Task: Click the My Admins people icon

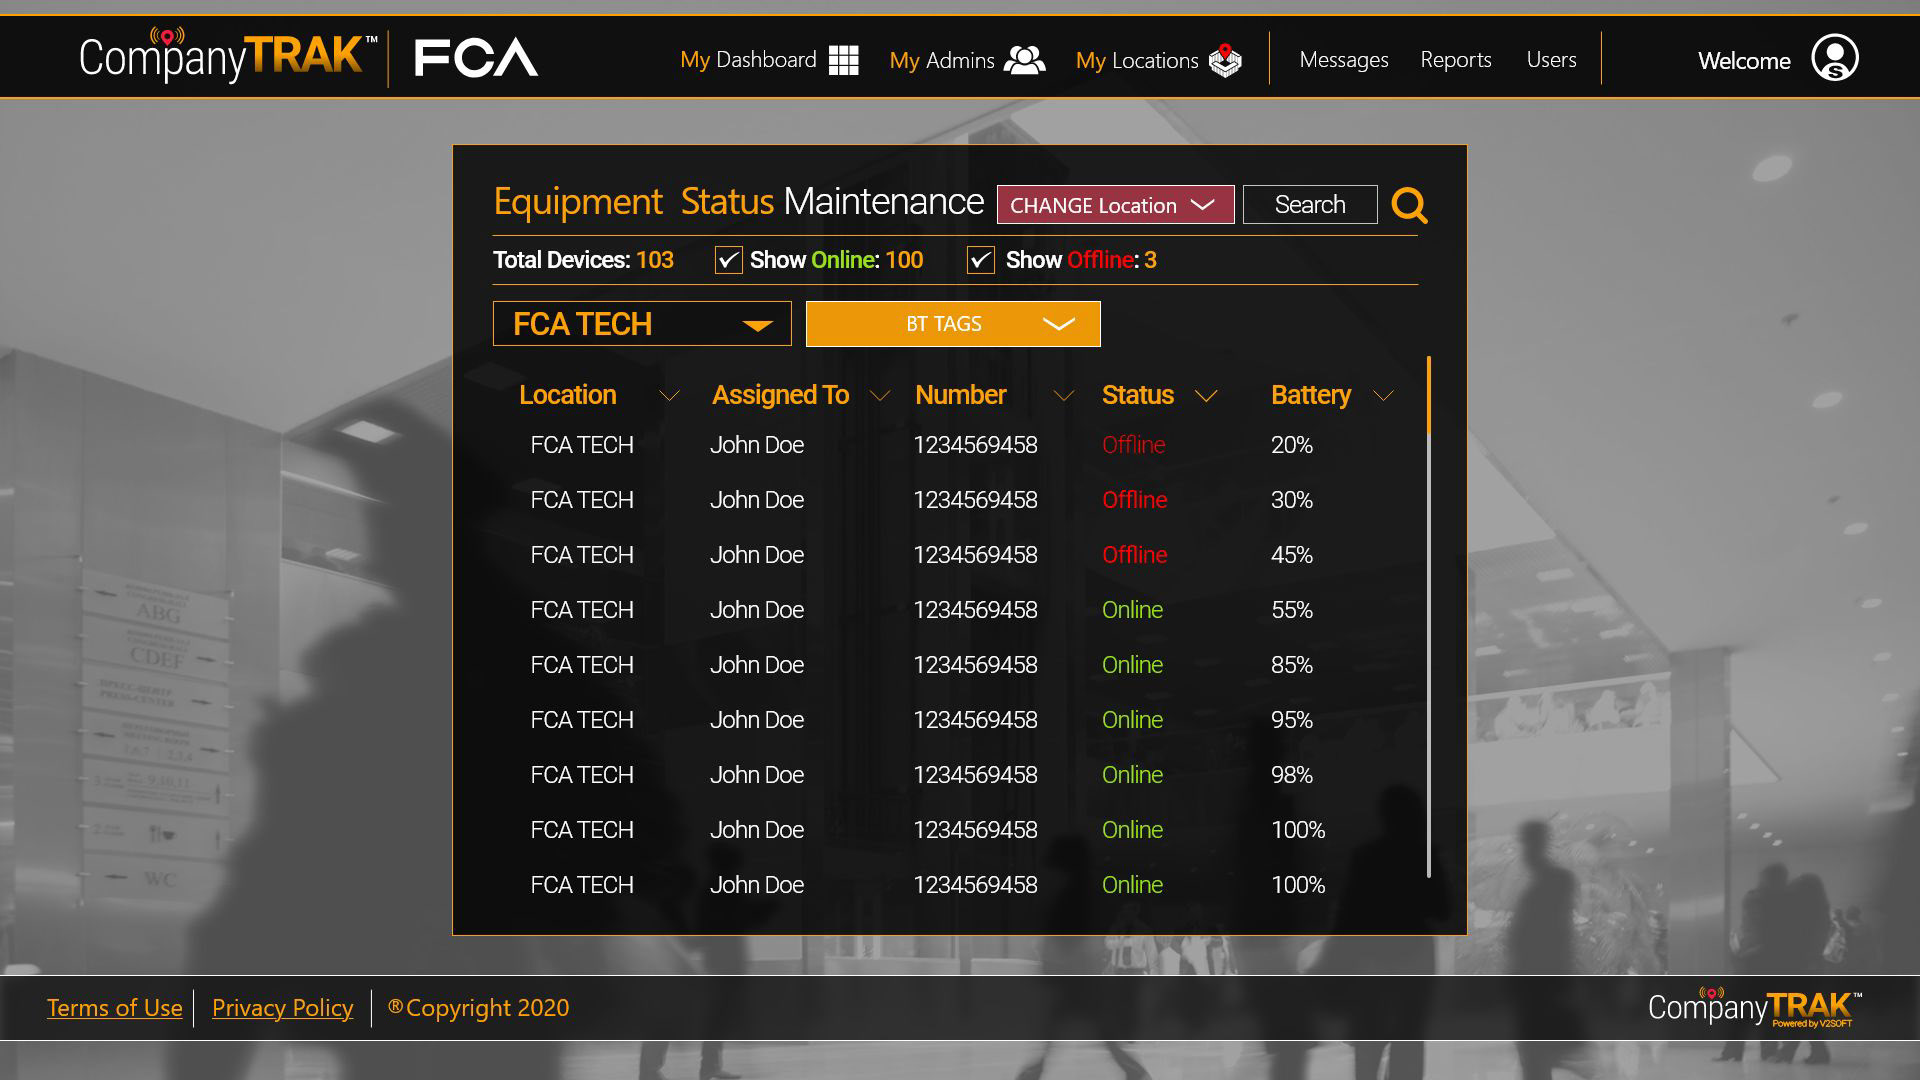Action: tap(1024, 60)
